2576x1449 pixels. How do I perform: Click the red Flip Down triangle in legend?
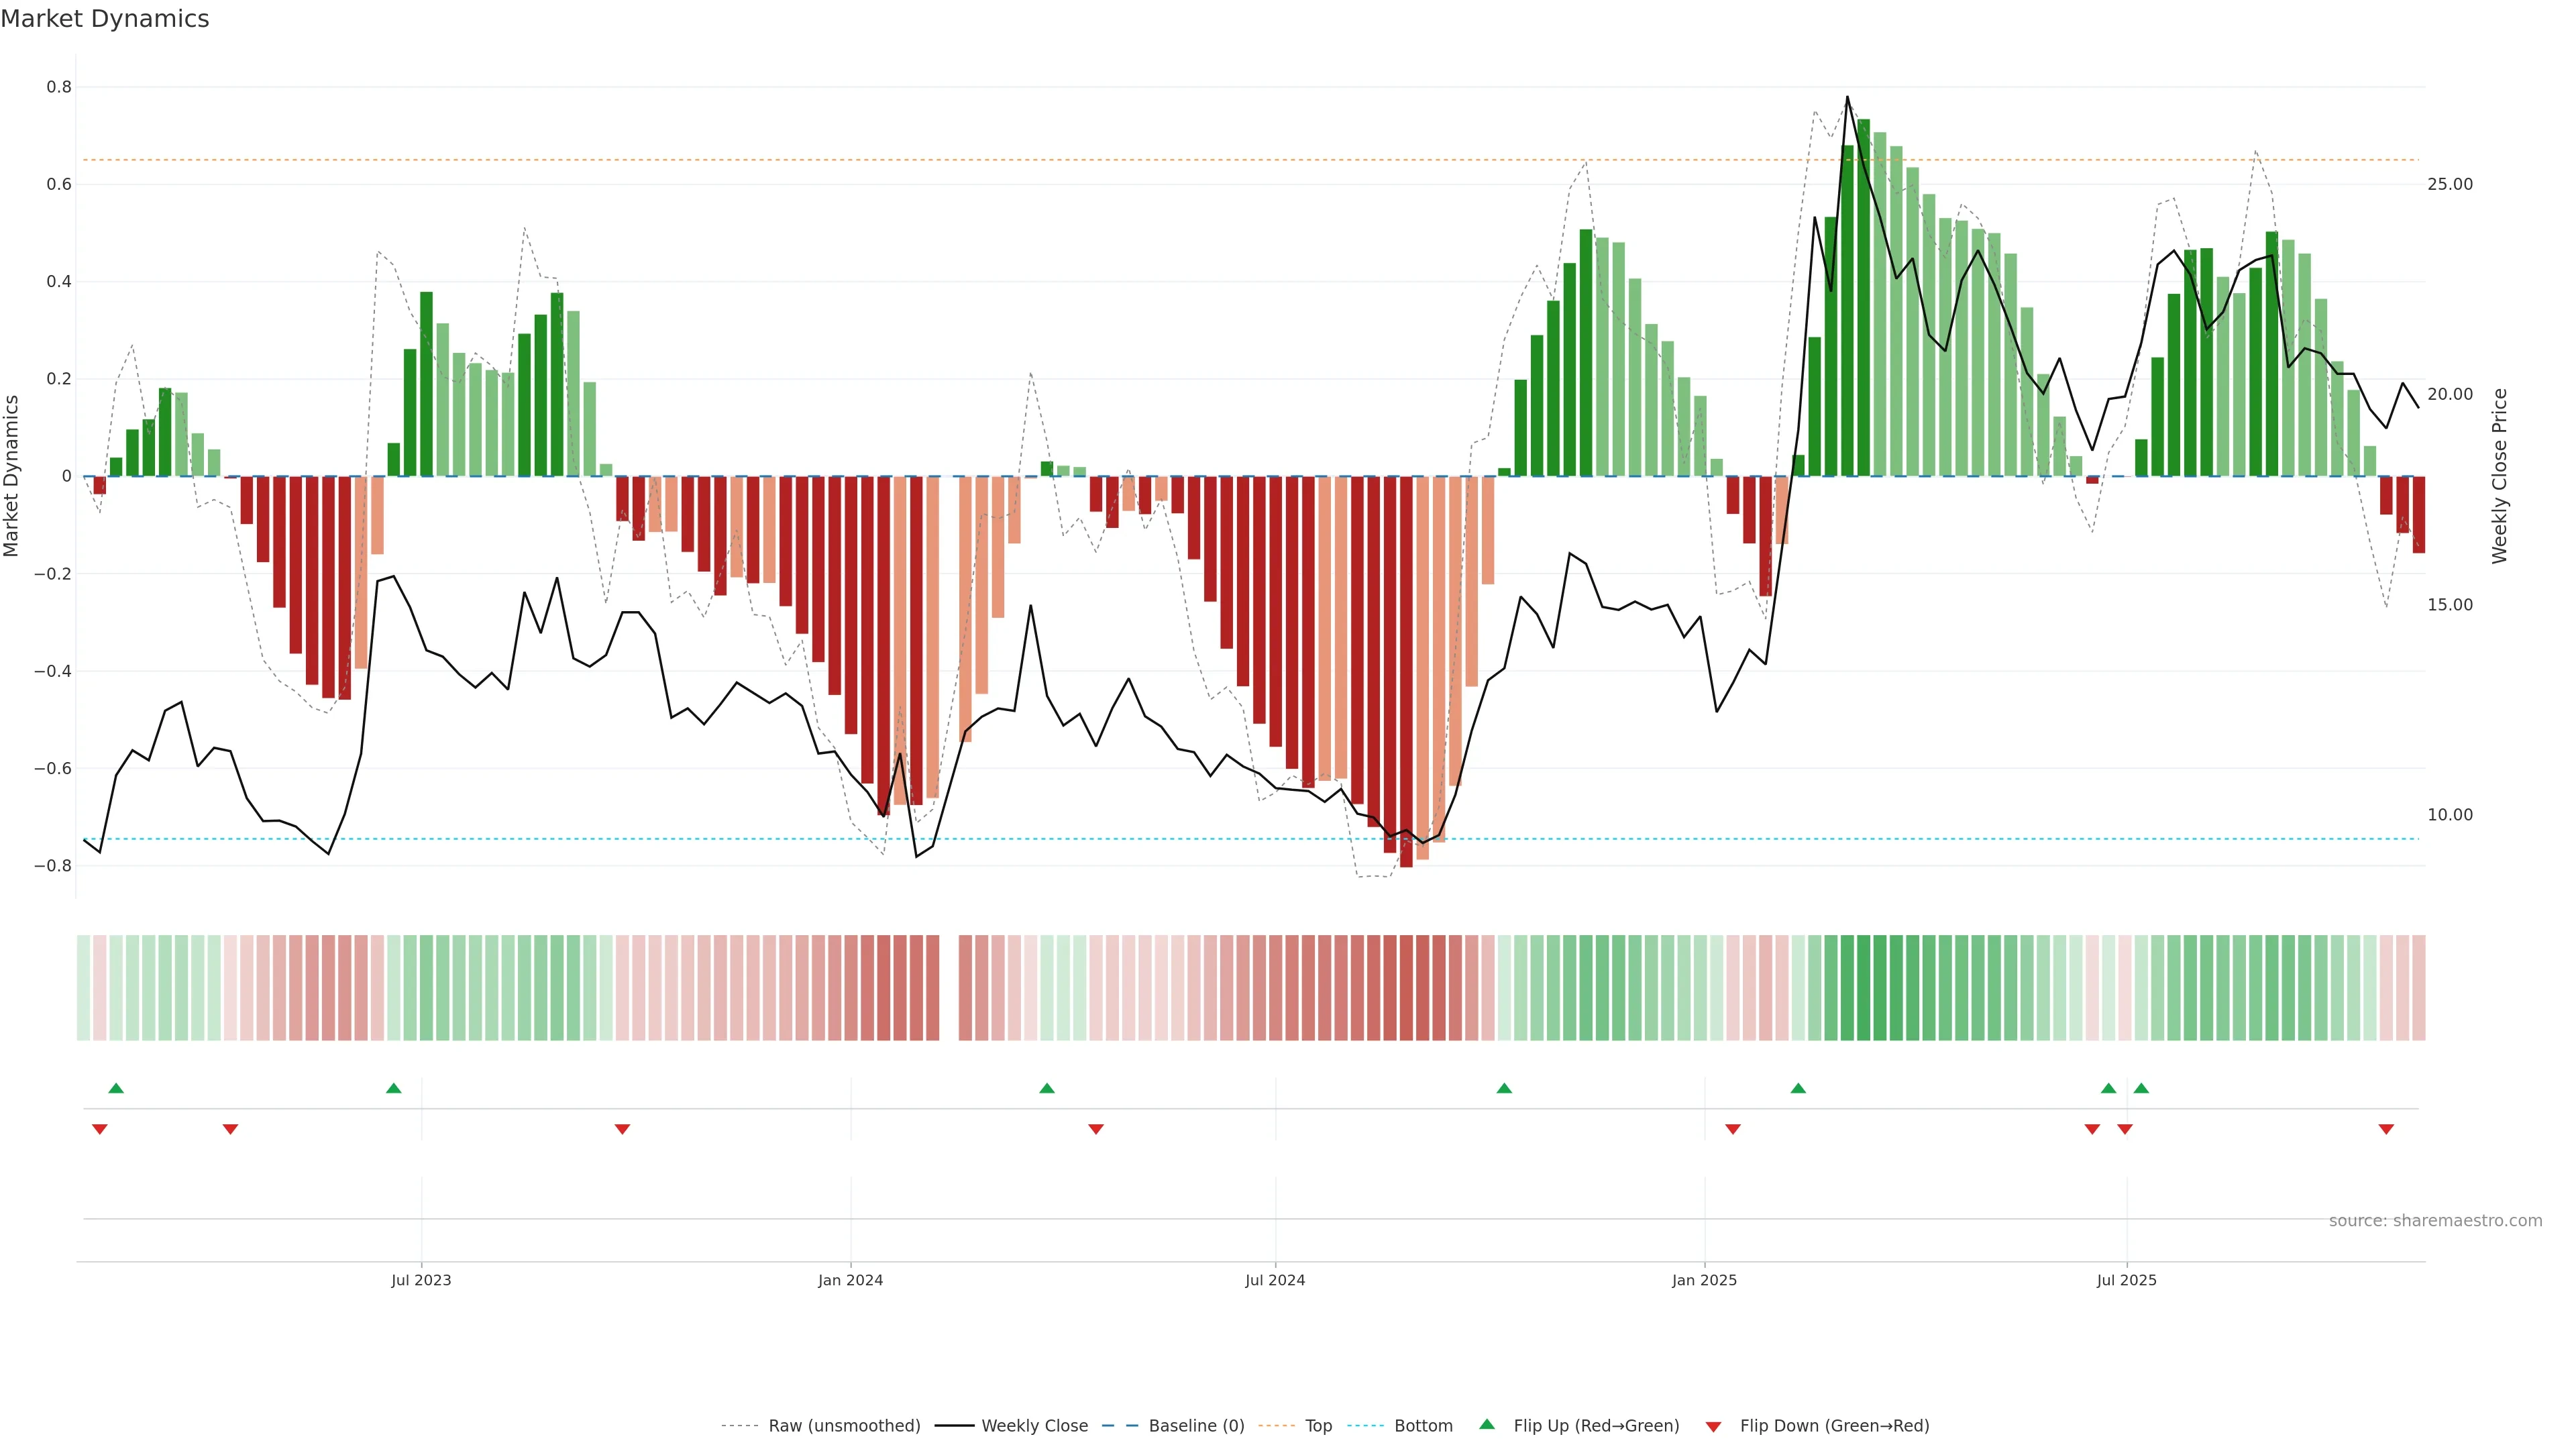(x=1713, y=1426)
